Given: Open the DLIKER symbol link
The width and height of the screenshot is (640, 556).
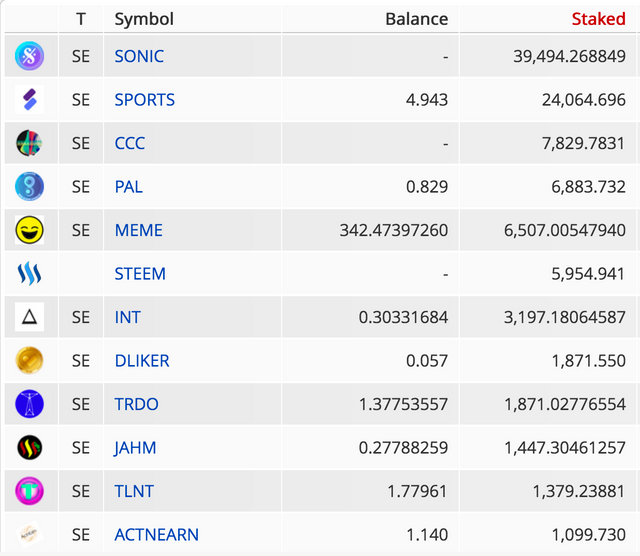Looking at the screenshot, I should click(142, 361).
